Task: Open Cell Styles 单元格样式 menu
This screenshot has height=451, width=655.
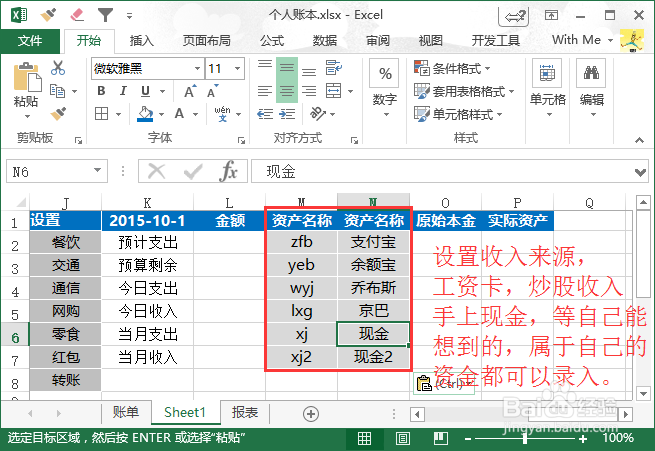Action: click(458, 114)
